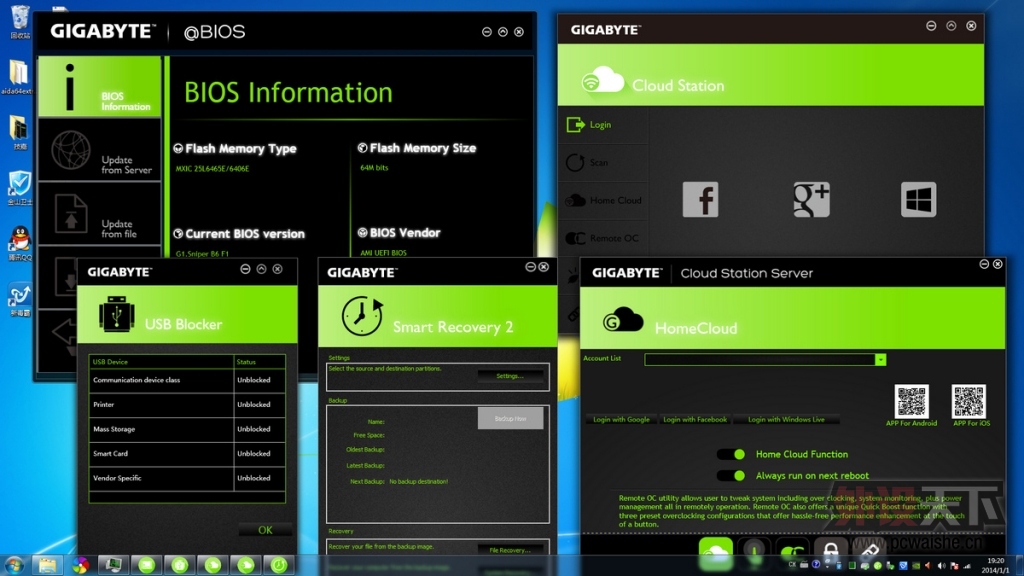Viewport: 1024px width, 576px height.
Task: Open the BIOS Information tab in @BIOS
Action: [99, 87]
